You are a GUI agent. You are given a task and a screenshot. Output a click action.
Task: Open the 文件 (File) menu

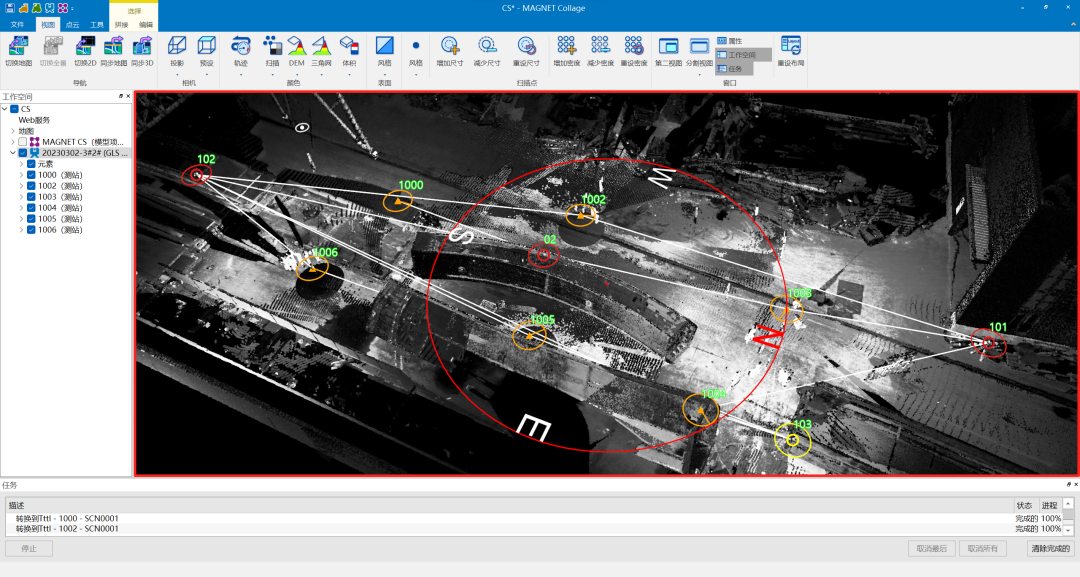tap(17, 25)
